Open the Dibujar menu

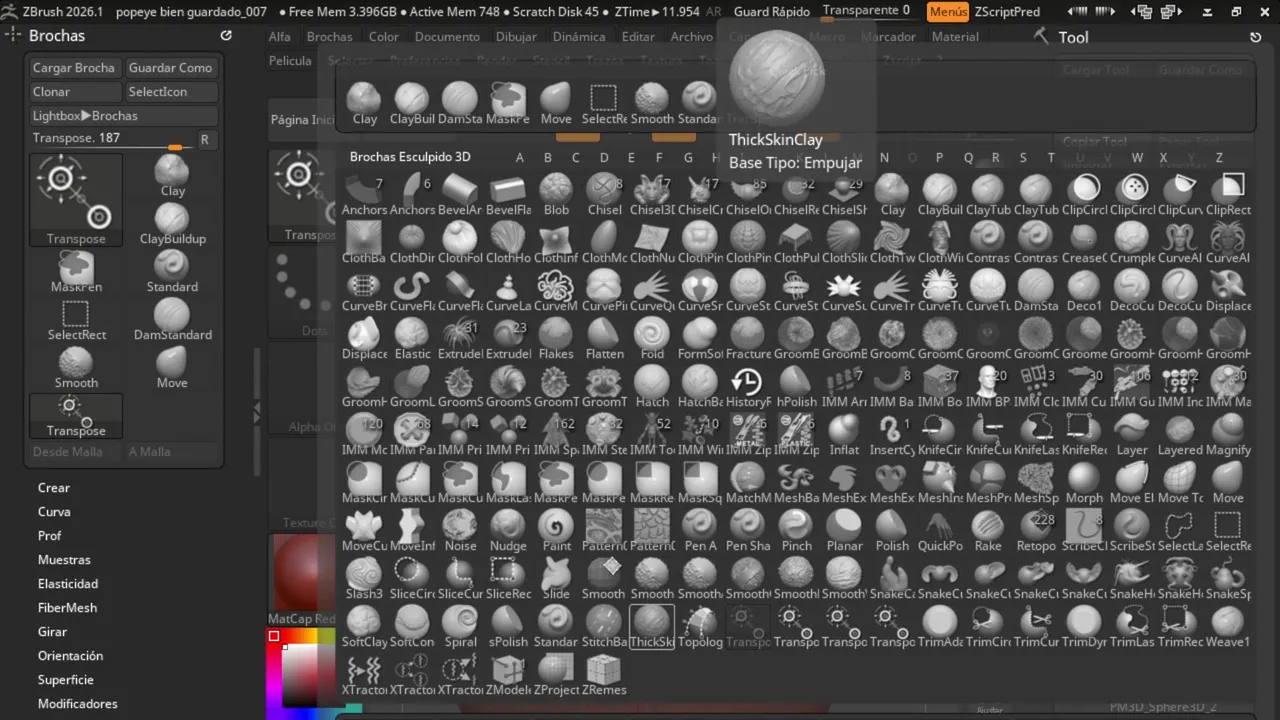point(516,36)
